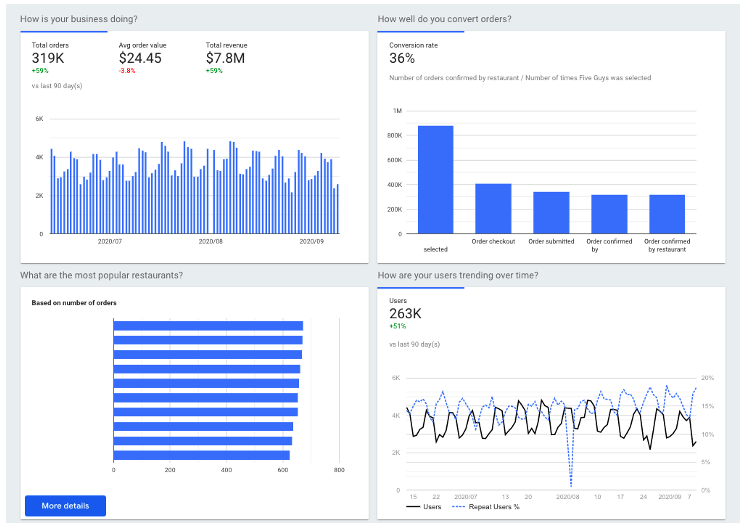Screen dimensions: 745x527
Task: Click the rightmost Order confirmed by restaurant bar
Action: pyautogui.click(x=667, y=214)
